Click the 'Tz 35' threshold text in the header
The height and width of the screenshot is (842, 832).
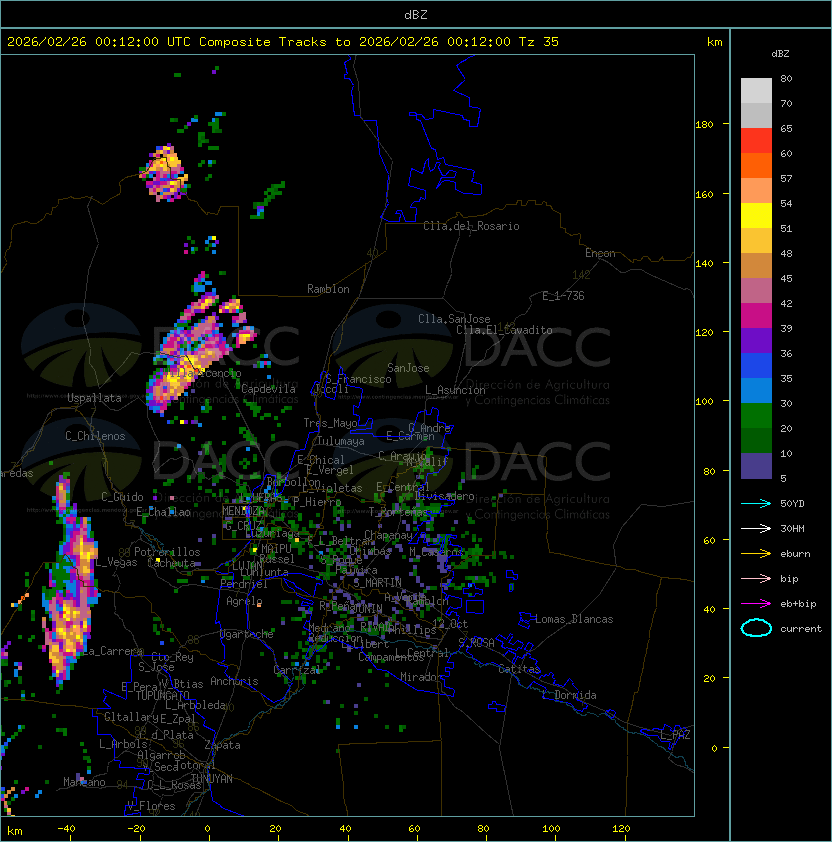pyautogui.click(x=539, y=42)
